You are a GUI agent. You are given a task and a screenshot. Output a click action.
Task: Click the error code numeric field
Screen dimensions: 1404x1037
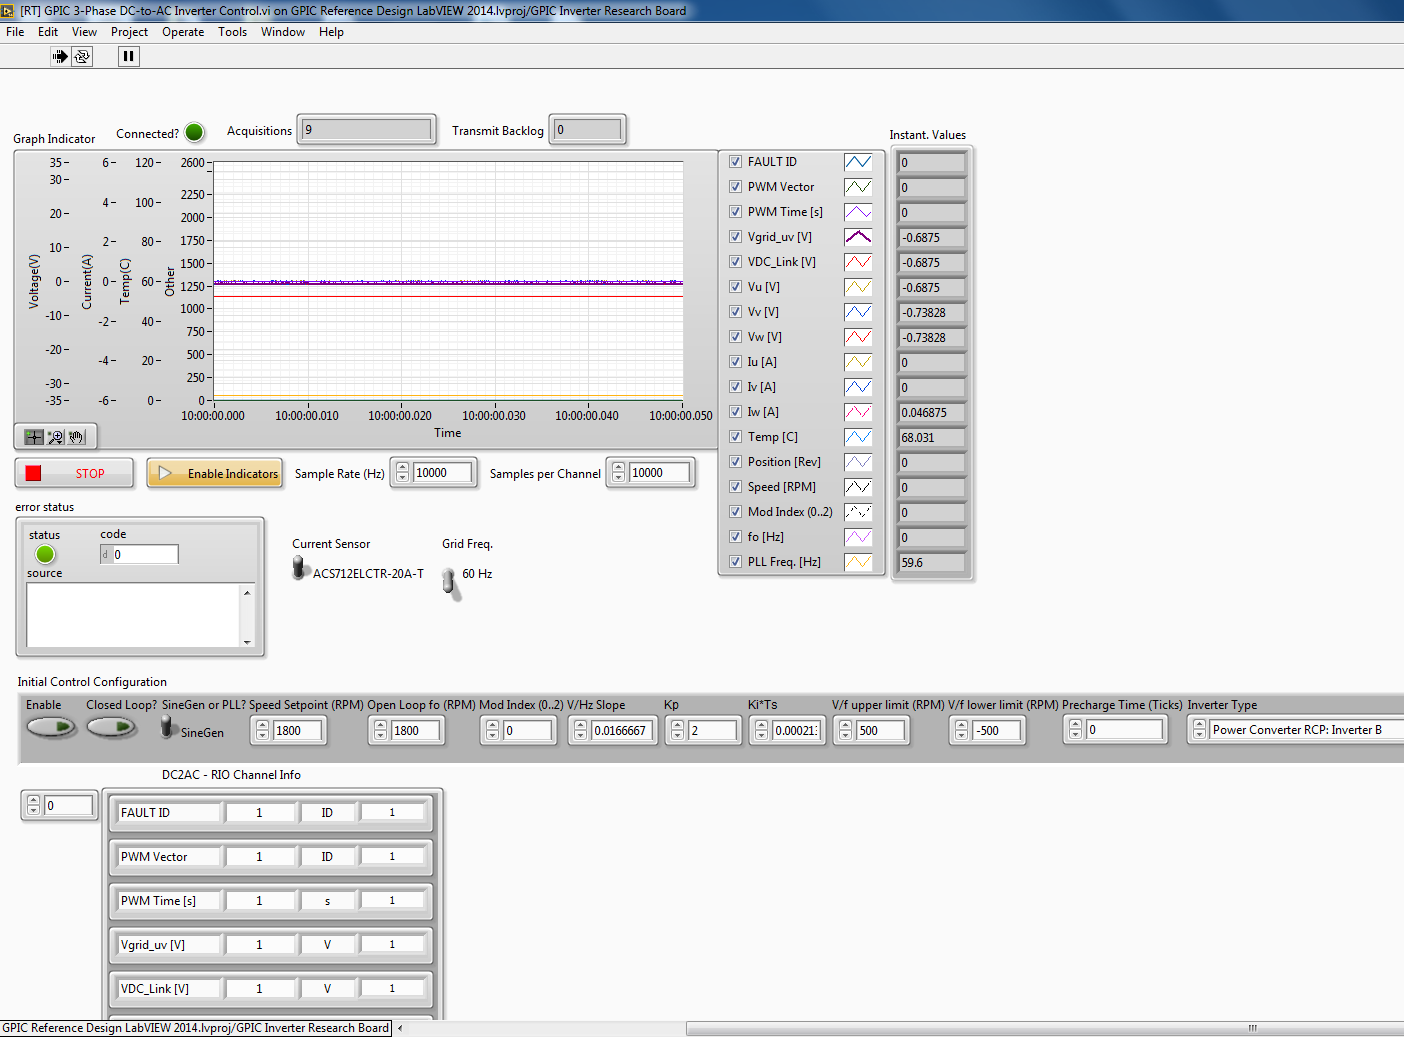(145, 554)
